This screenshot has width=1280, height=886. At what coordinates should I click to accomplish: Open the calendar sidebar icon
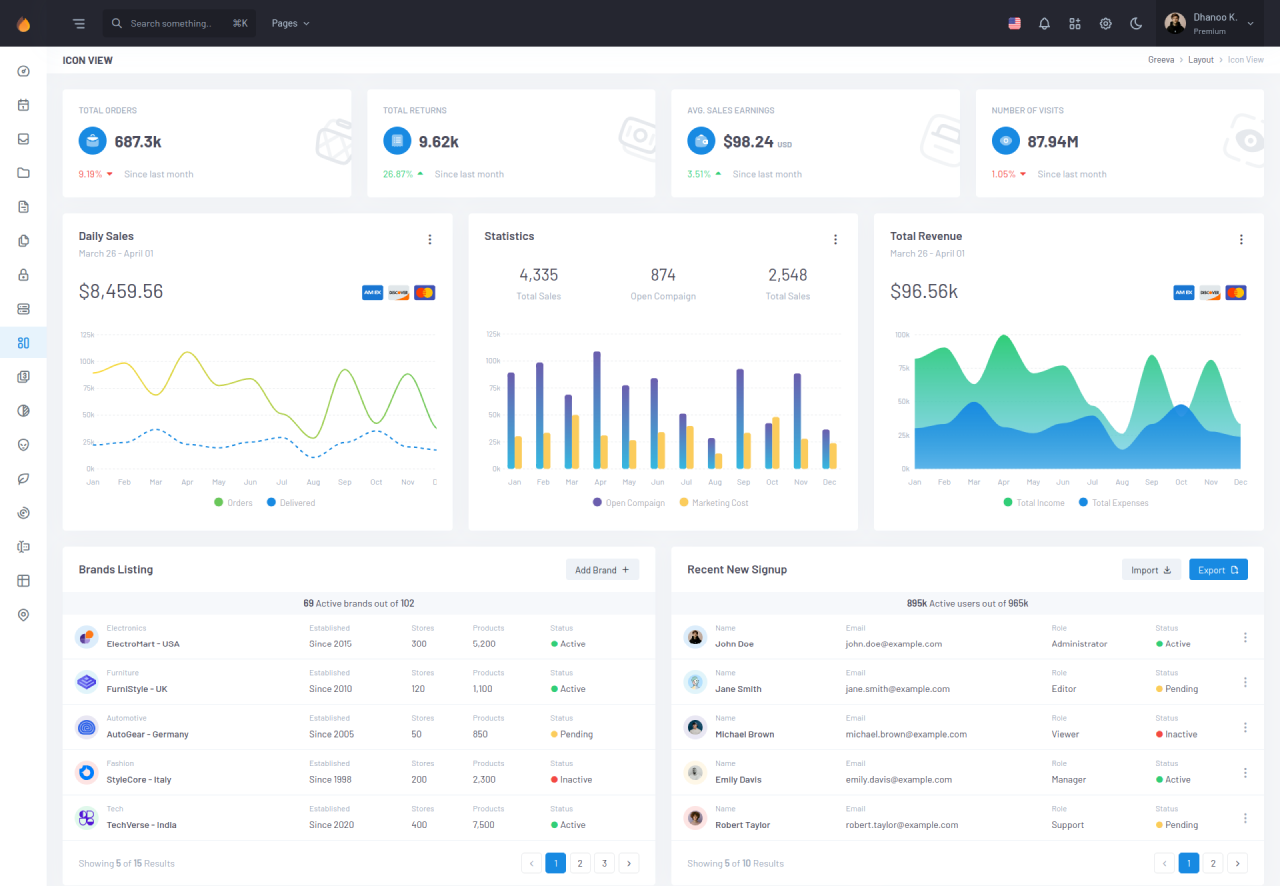[23, 105]
